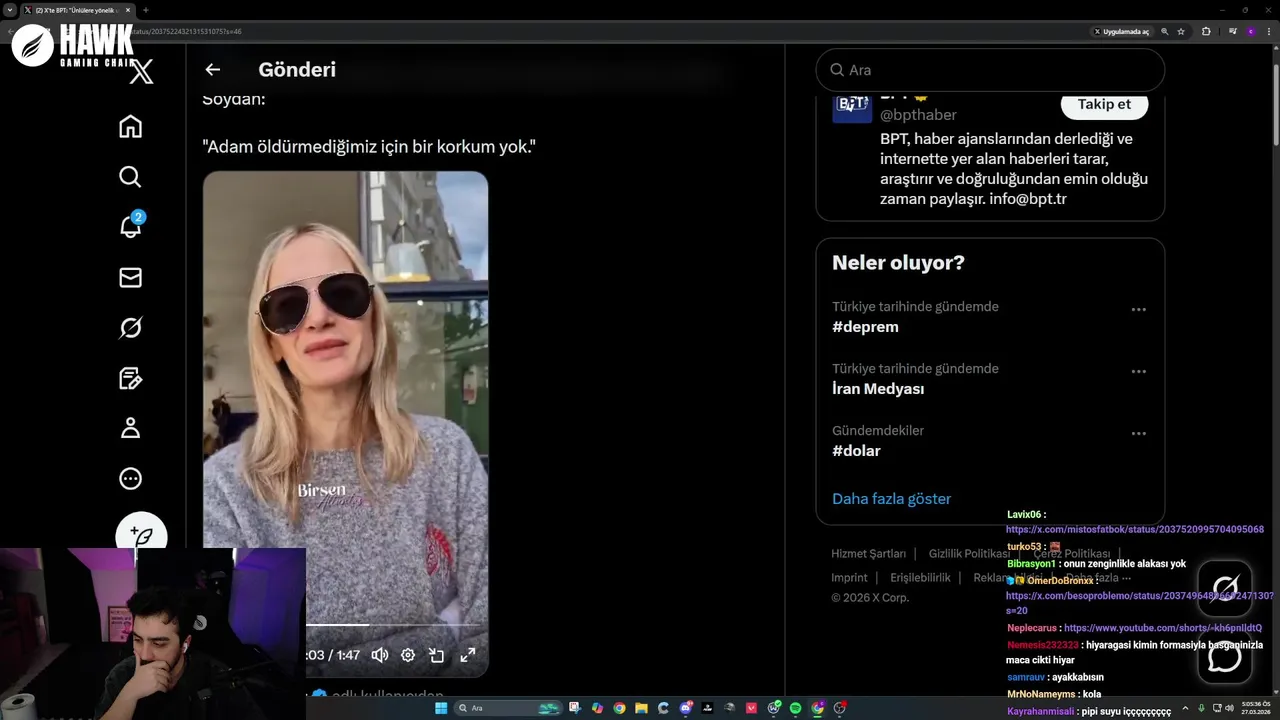Open the İran Medyası trending topic
1280x720 pixels.
[878, 389]
